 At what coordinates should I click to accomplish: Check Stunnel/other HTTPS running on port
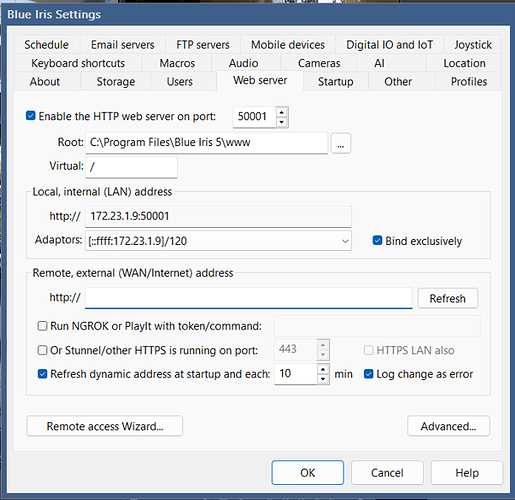42,350
